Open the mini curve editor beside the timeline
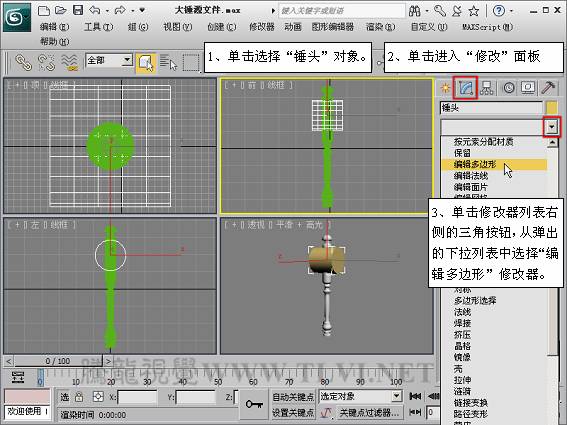 18,377
